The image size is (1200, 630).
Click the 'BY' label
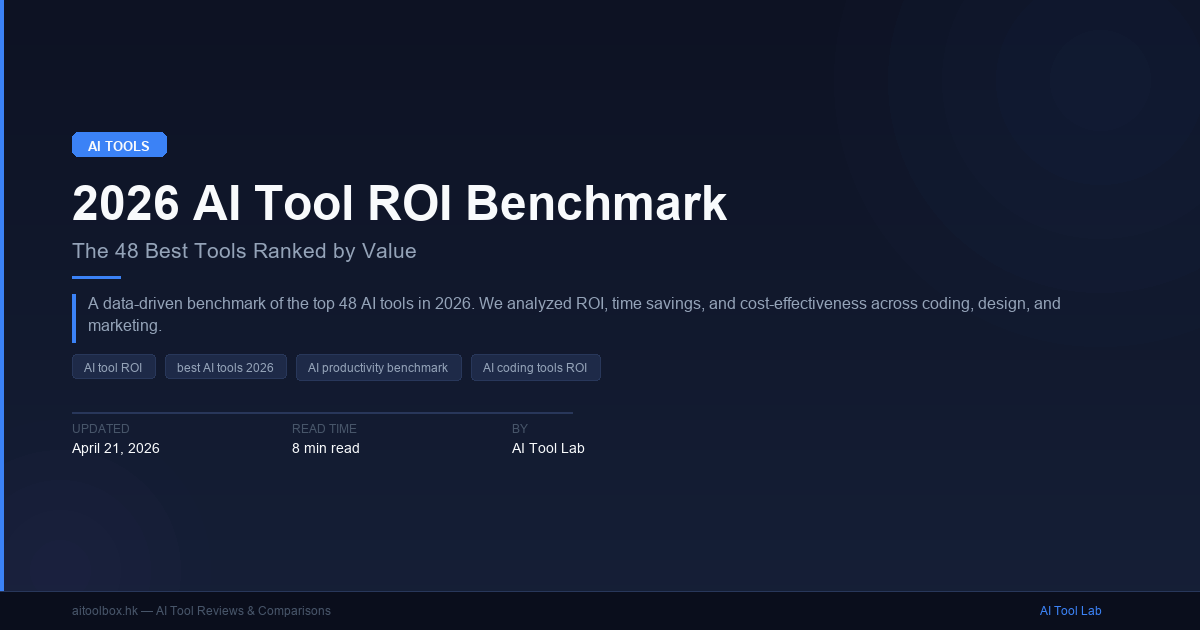[x=520, y=429]
